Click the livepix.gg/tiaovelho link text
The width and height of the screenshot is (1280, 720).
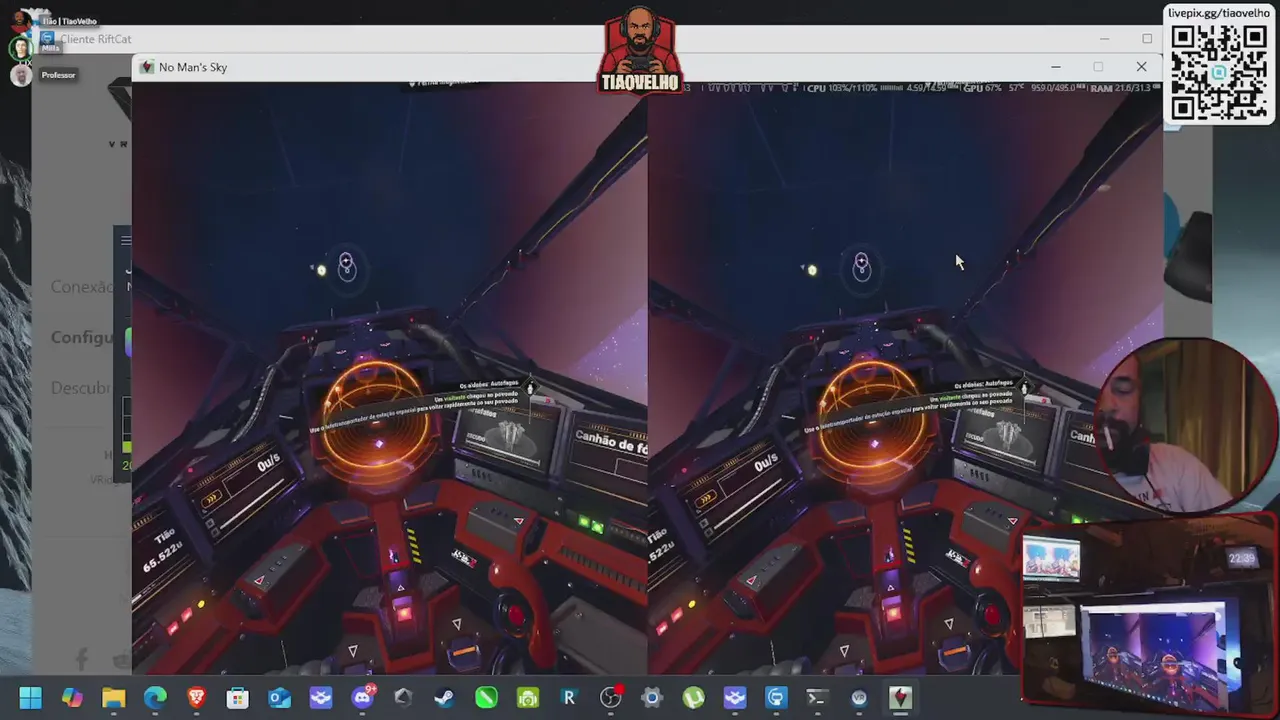click(1219, 13)
